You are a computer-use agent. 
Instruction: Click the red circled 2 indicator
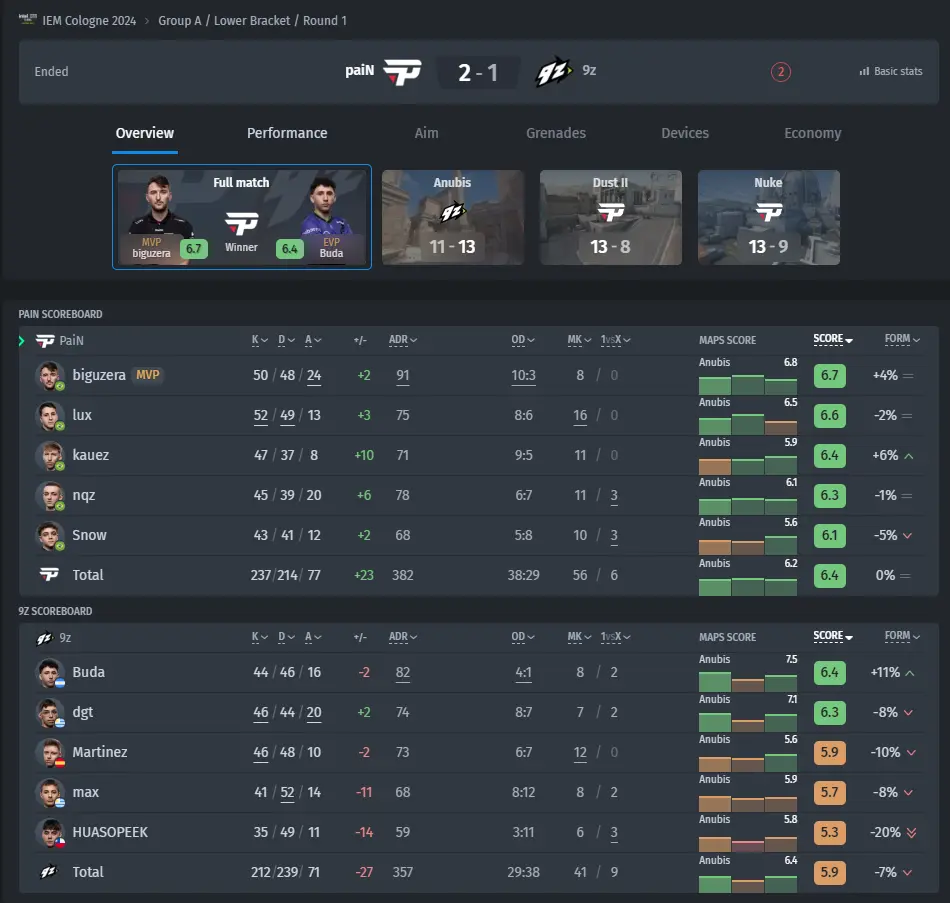click(780, 72)
